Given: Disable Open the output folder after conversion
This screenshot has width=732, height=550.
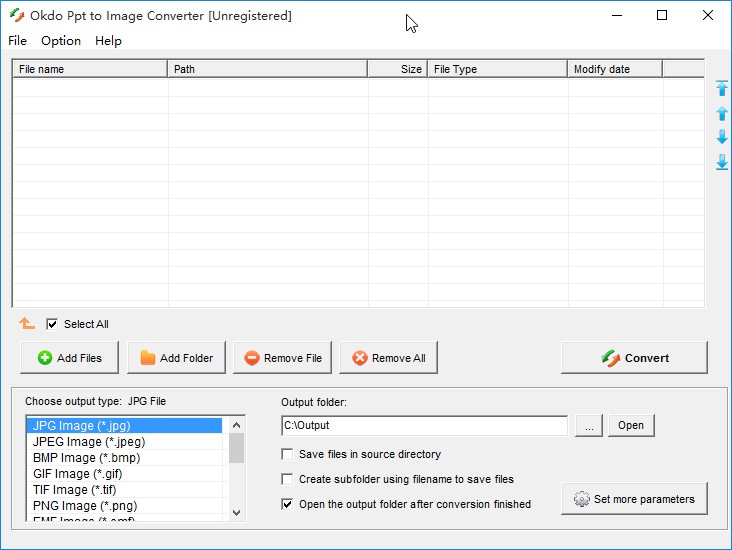Looking at the screenshot, I should click(287, 504).
